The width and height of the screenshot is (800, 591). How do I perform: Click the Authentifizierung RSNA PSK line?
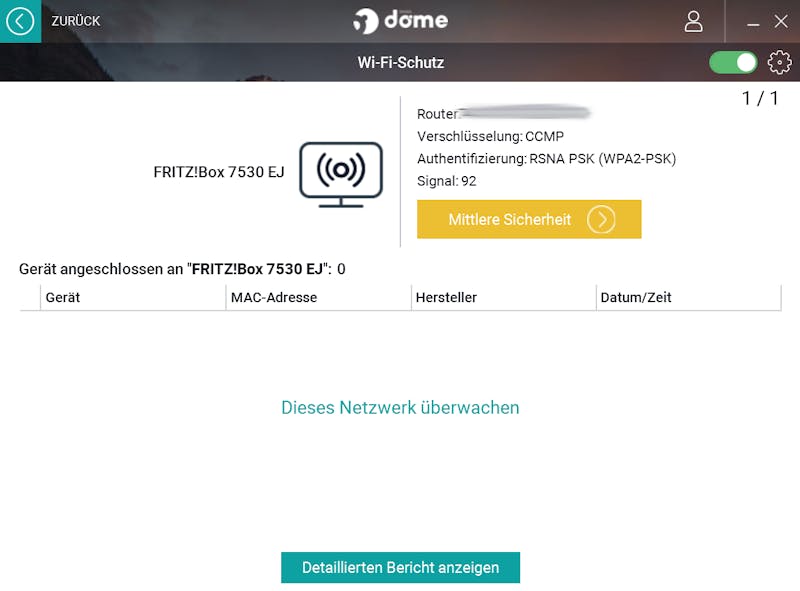[546, 159]
